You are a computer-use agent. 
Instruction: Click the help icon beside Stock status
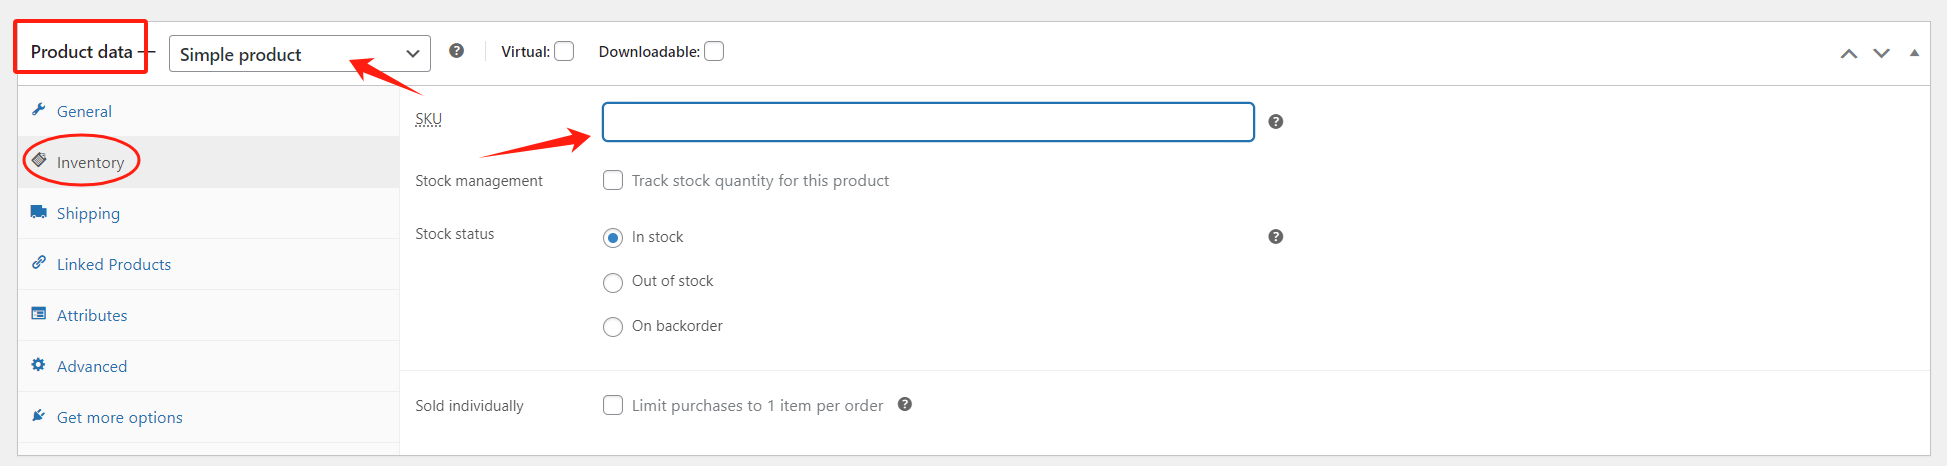pyautogui.click(x=1275, y=237)
